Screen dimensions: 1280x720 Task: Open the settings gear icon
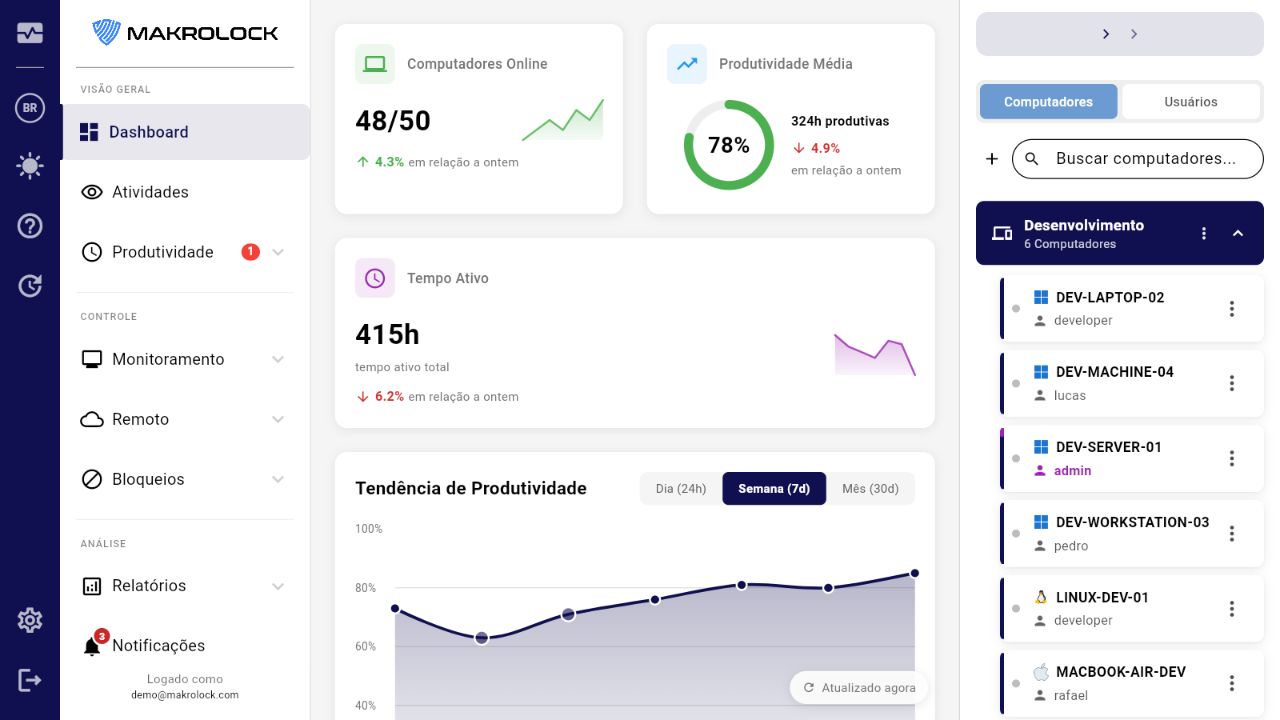(30, 620)
